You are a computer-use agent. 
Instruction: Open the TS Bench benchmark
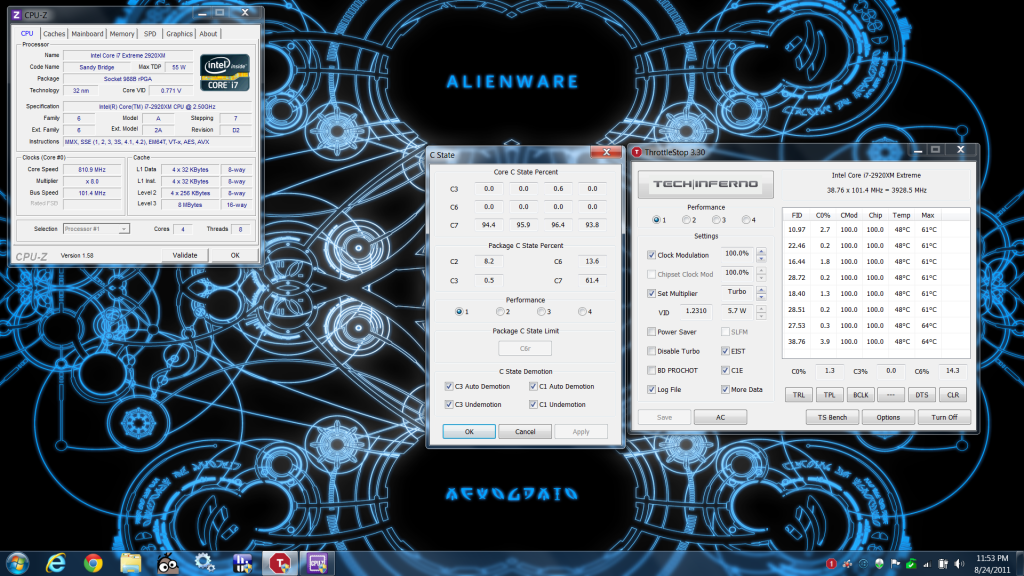point(832,417)
